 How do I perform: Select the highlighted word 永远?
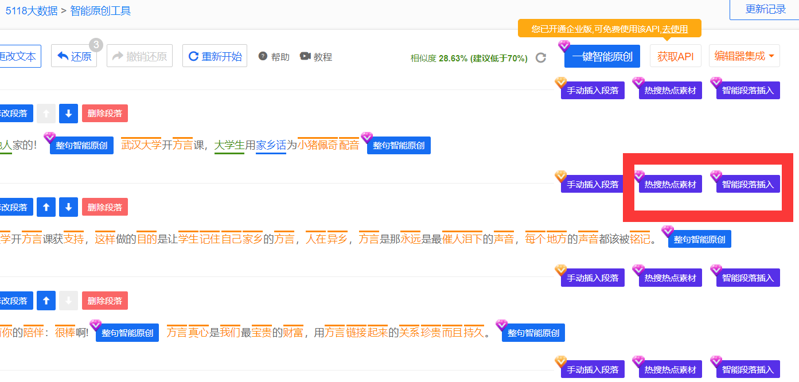410,238
